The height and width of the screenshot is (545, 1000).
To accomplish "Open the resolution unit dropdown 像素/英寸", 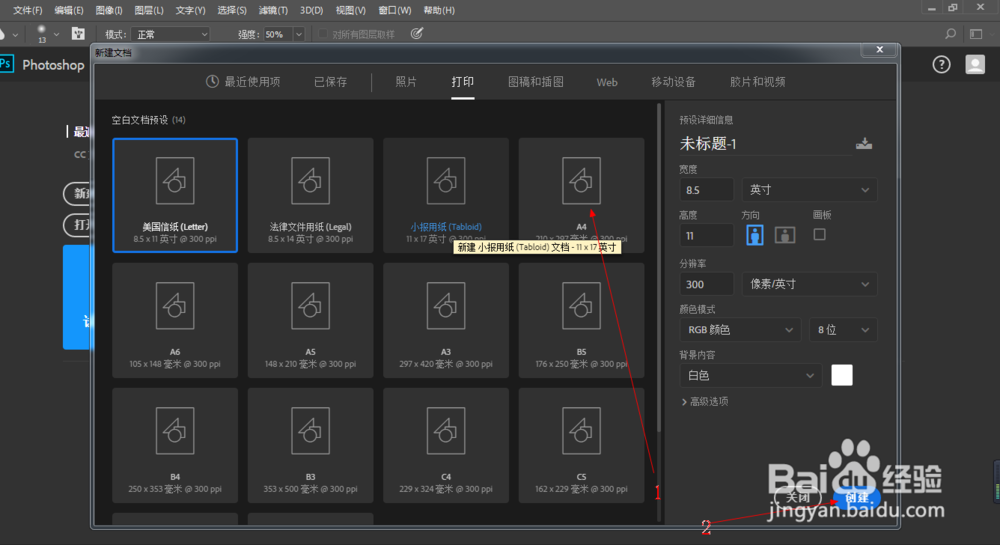I will (x=809, y=284).
